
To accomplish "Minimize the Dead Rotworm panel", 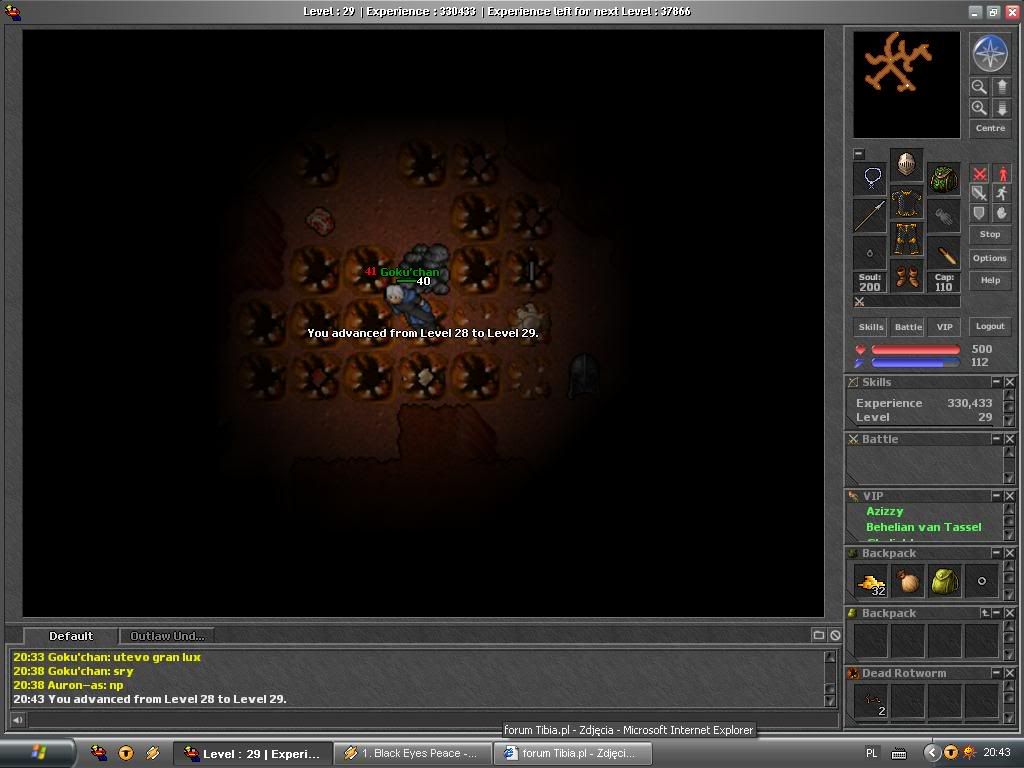I will tap(996, 672).
